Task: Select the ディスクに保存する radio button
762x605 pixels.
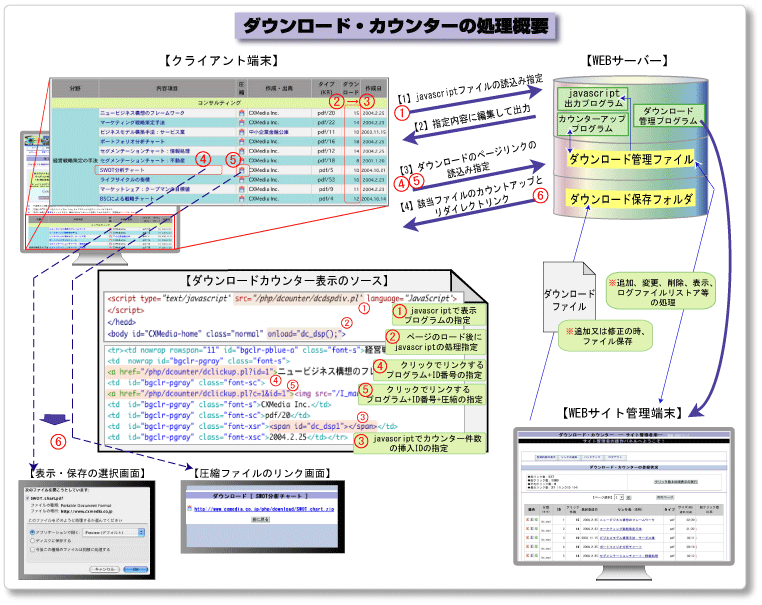Action: point(32,540)
